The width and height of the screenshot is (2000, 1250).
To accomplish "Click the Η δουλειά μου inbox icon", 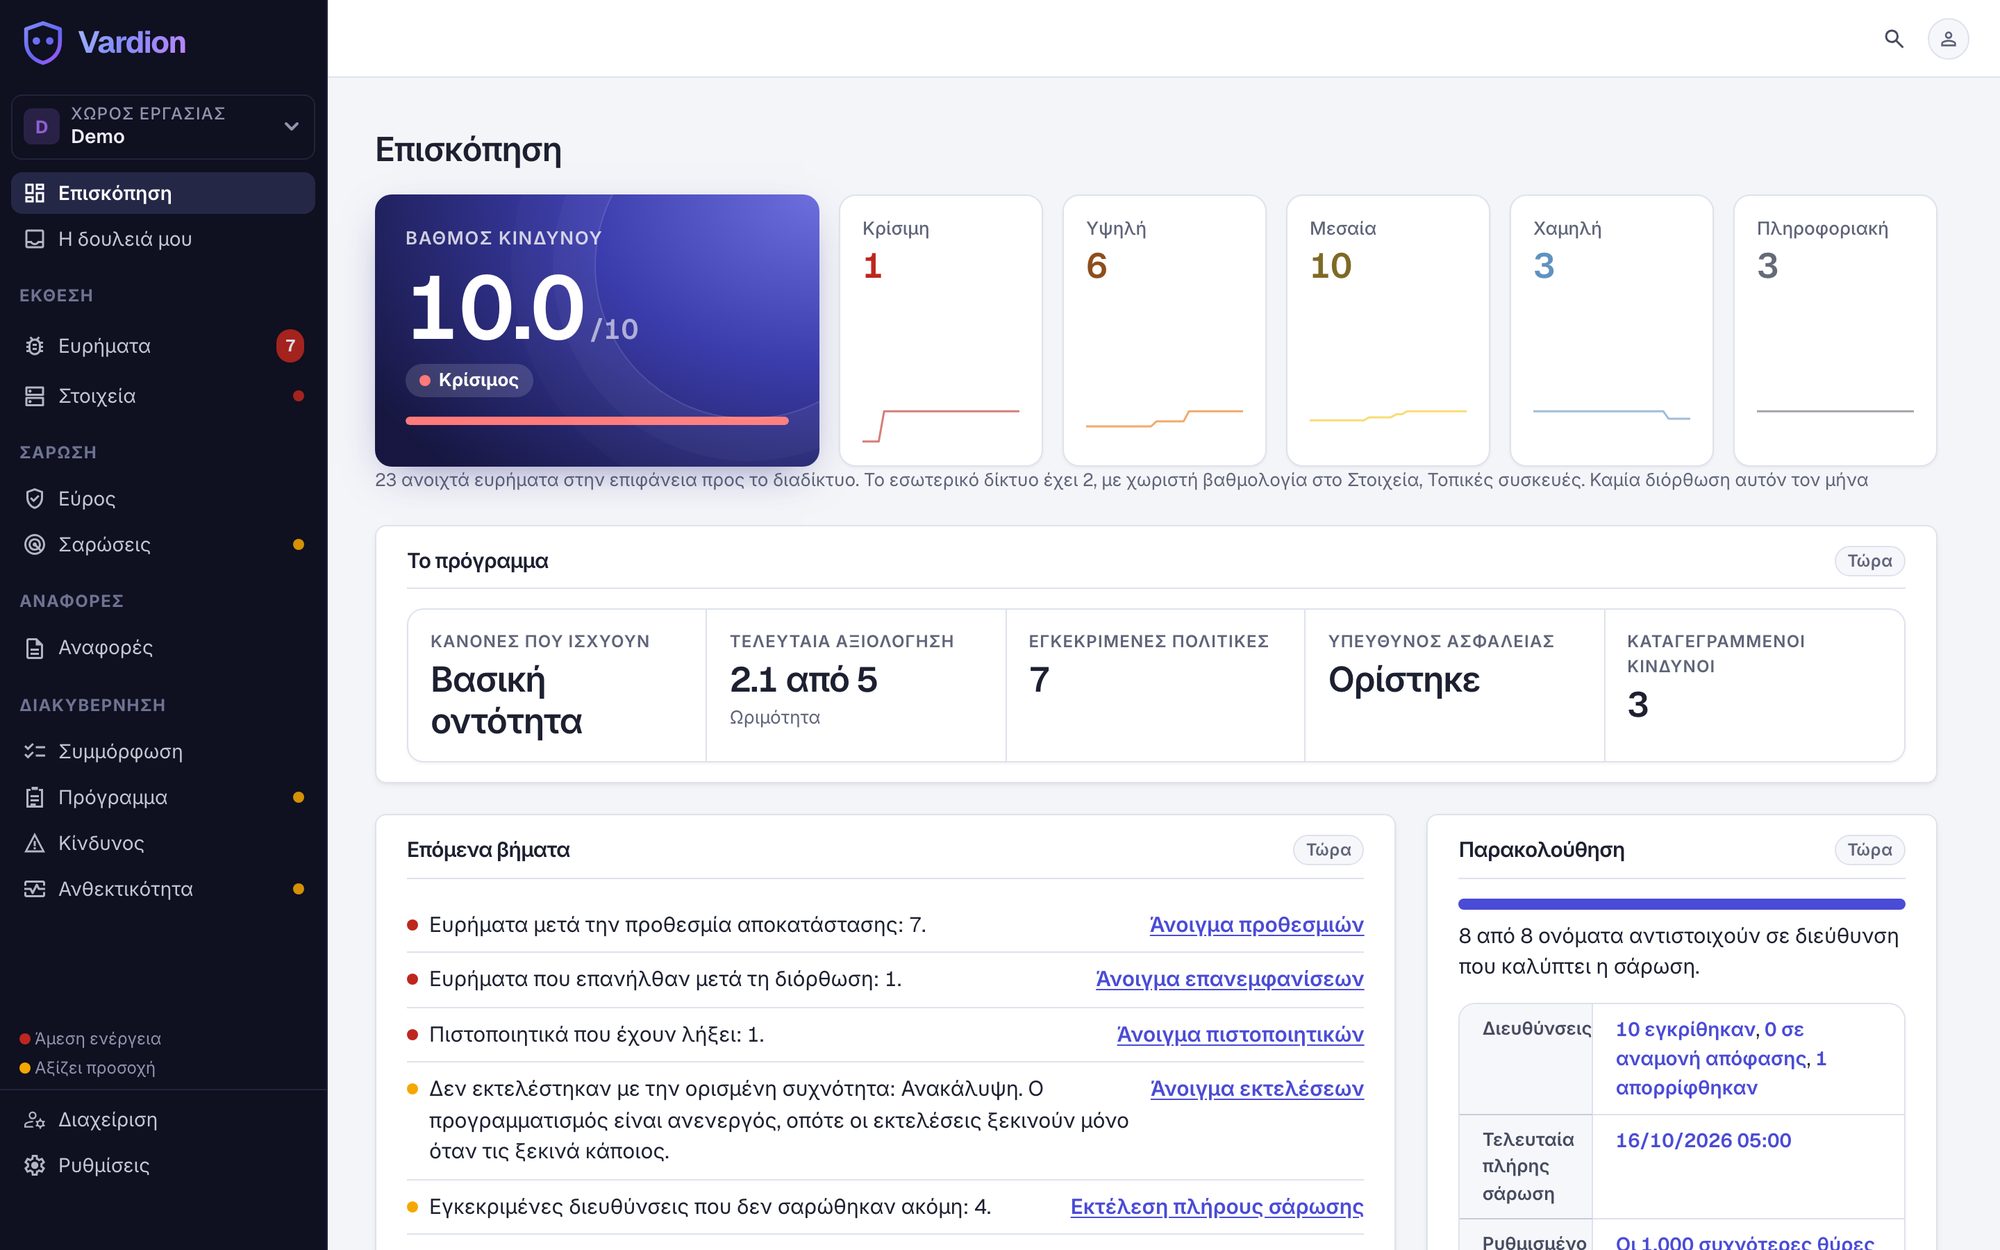I will coord(35,239).
